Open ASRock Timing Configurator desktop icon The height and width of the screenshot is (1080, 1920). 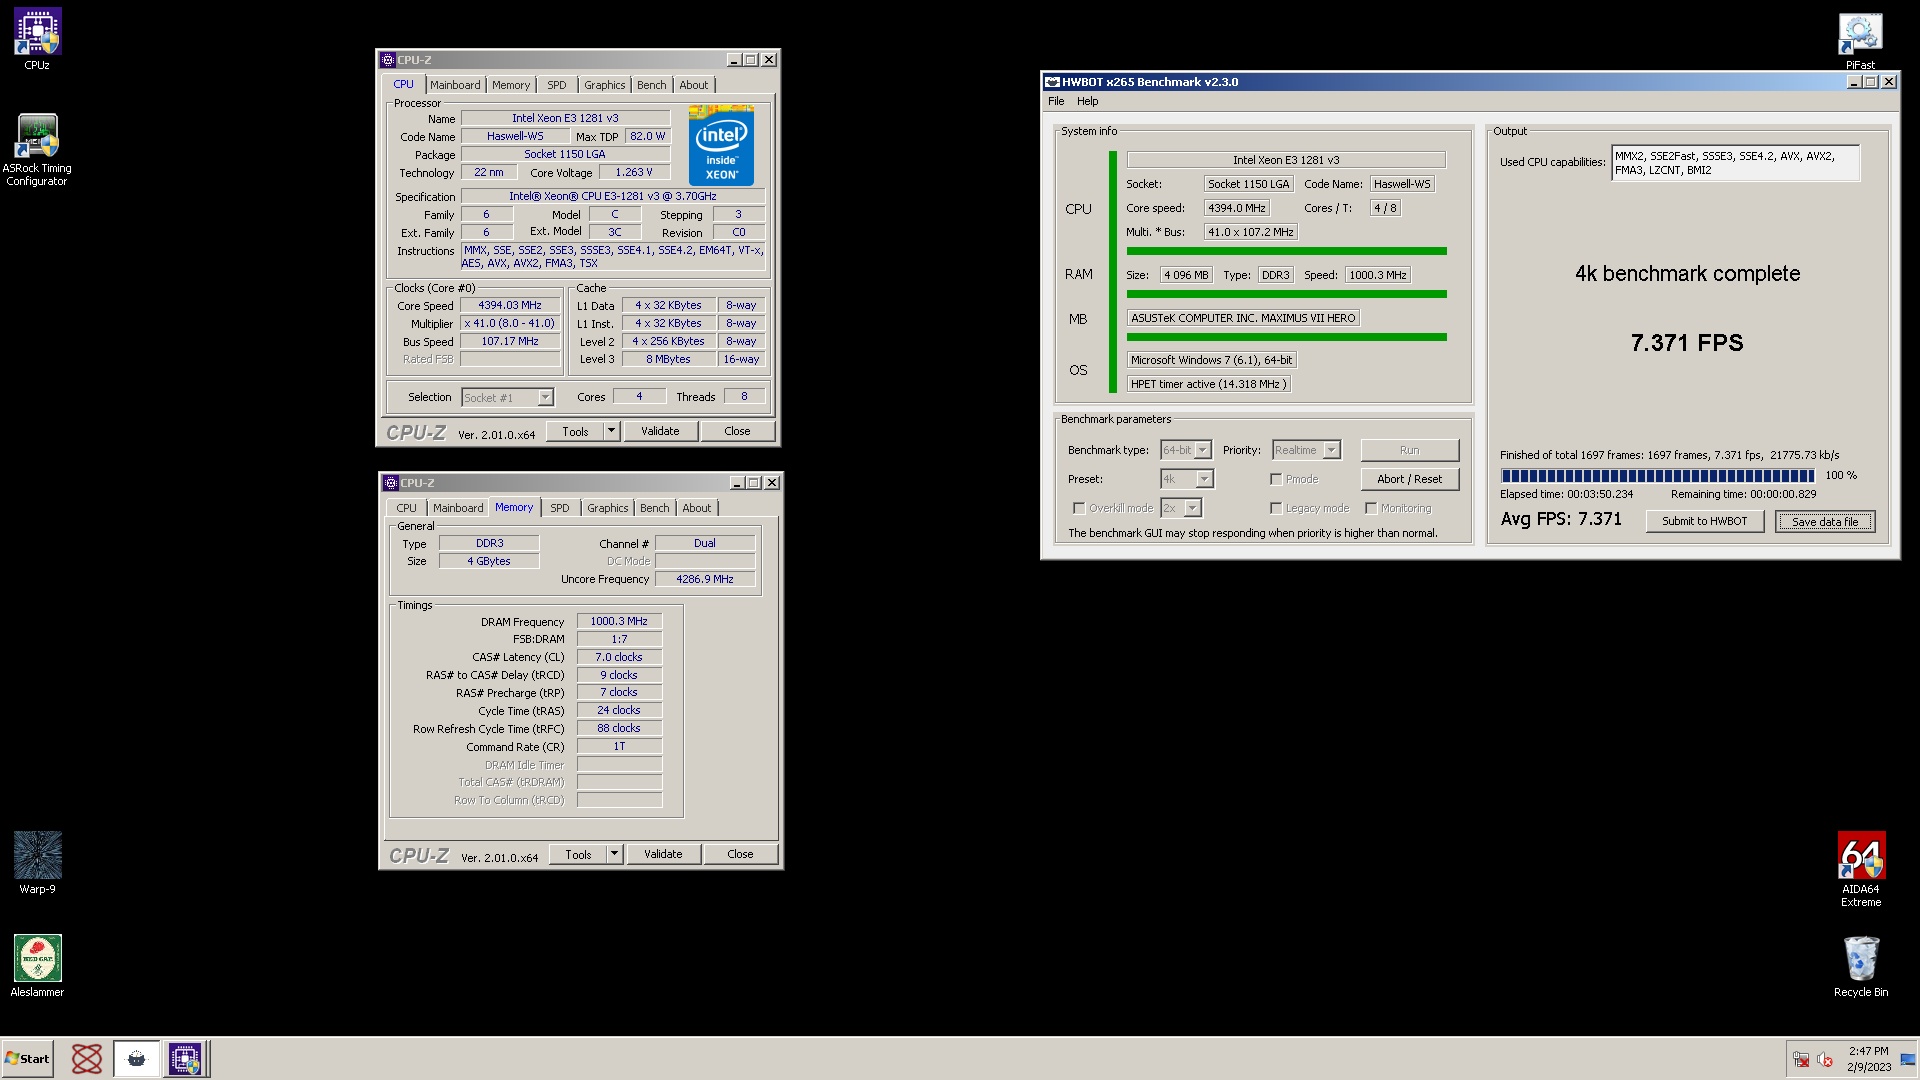[x=37, y=149]
